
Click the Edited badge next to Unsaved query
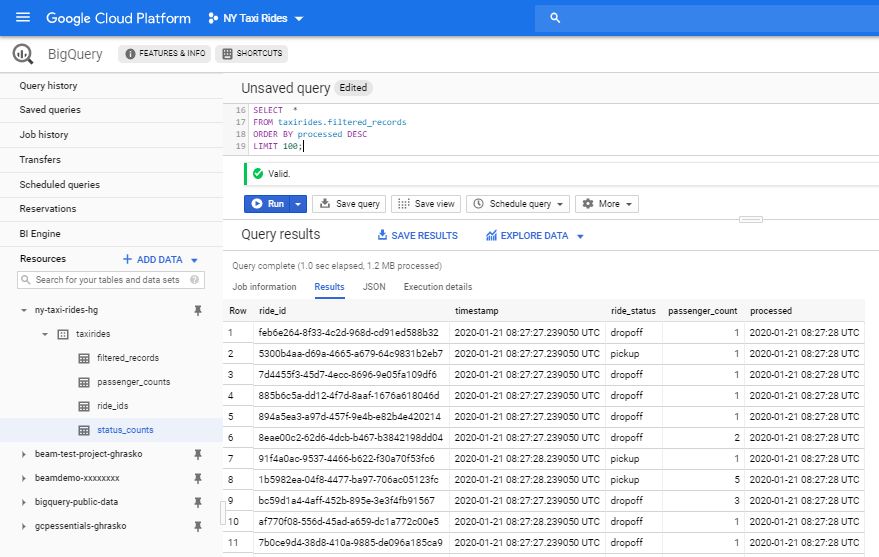pyautogui.click(x=353, y=88)
